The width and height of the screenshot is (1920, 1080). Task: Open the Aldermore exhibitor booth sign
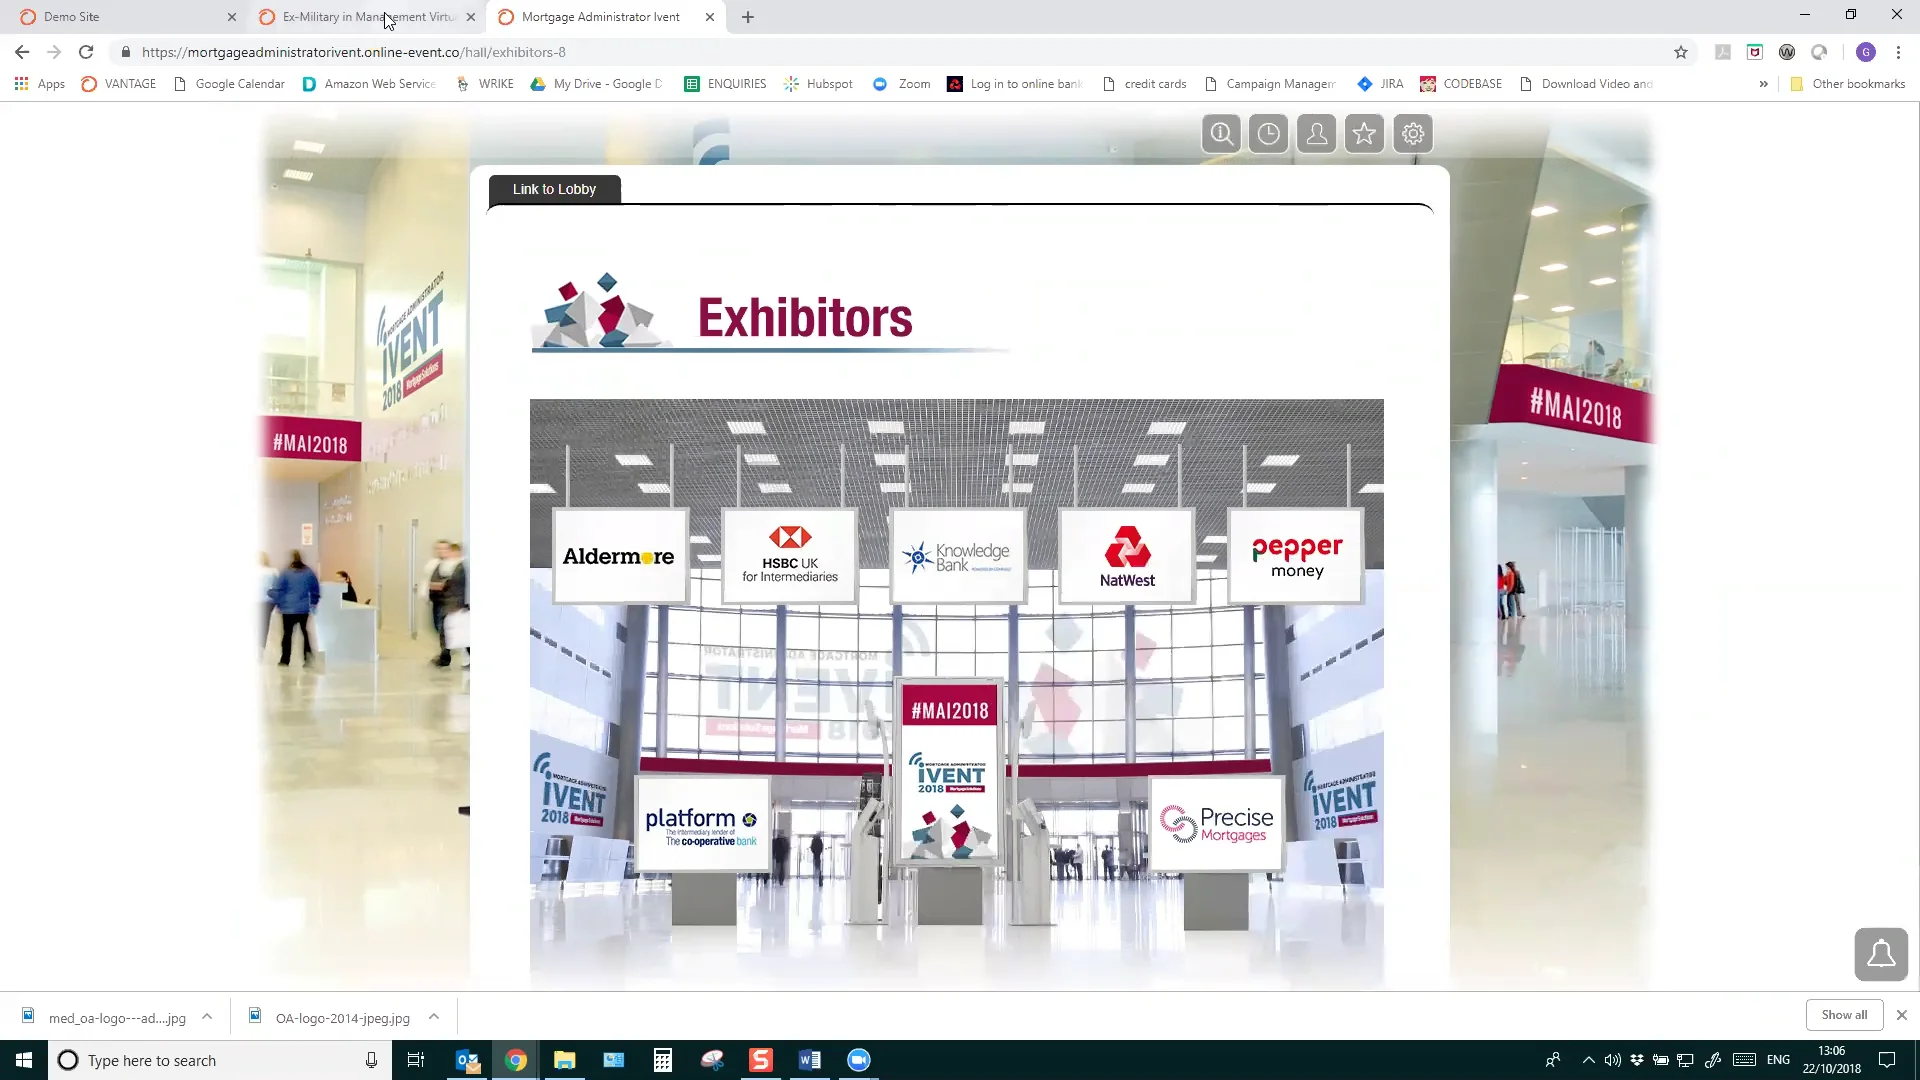(619, 556)
